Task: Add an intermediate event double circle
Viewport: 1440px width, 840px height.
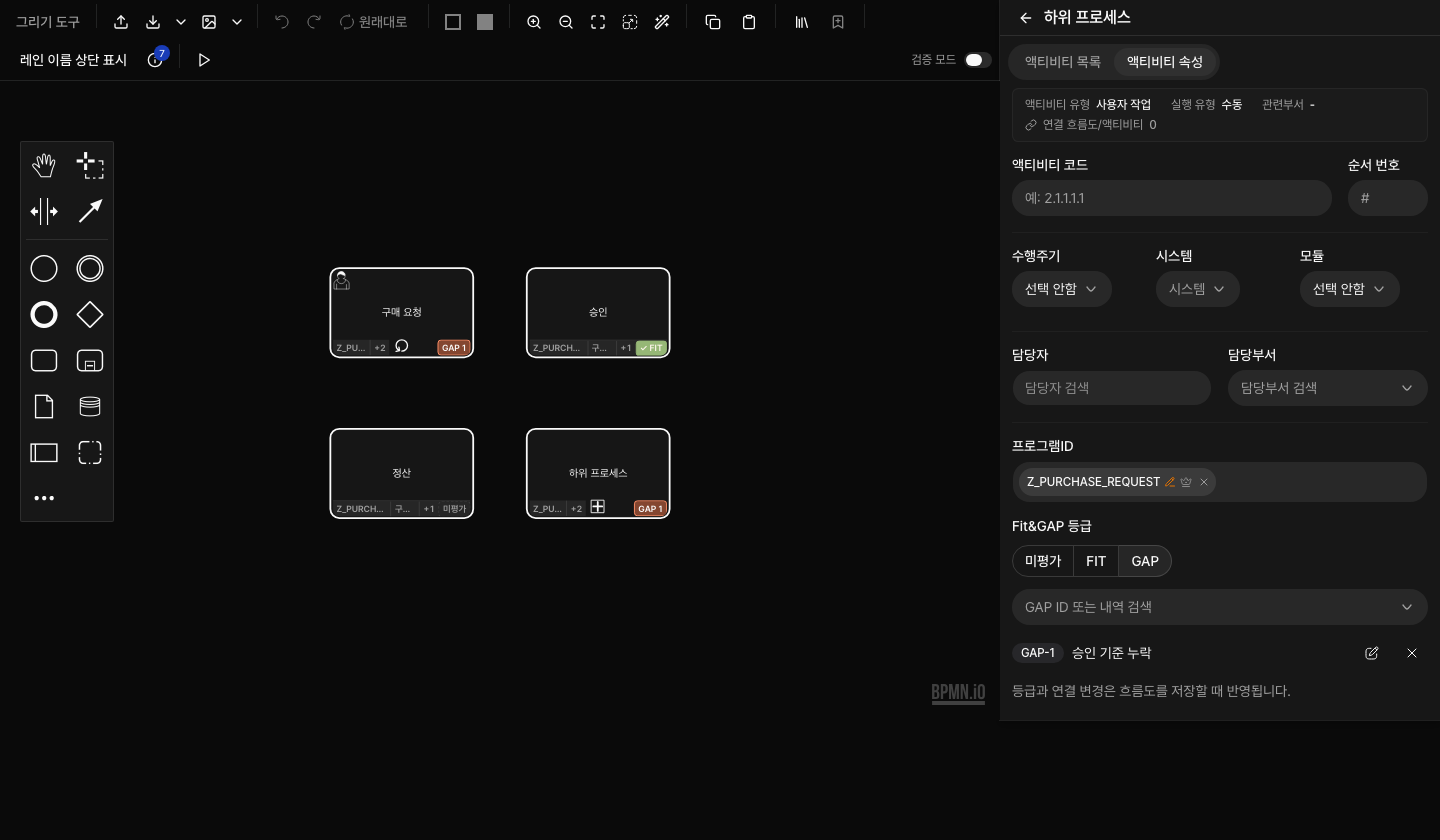Action: point(90,269)
